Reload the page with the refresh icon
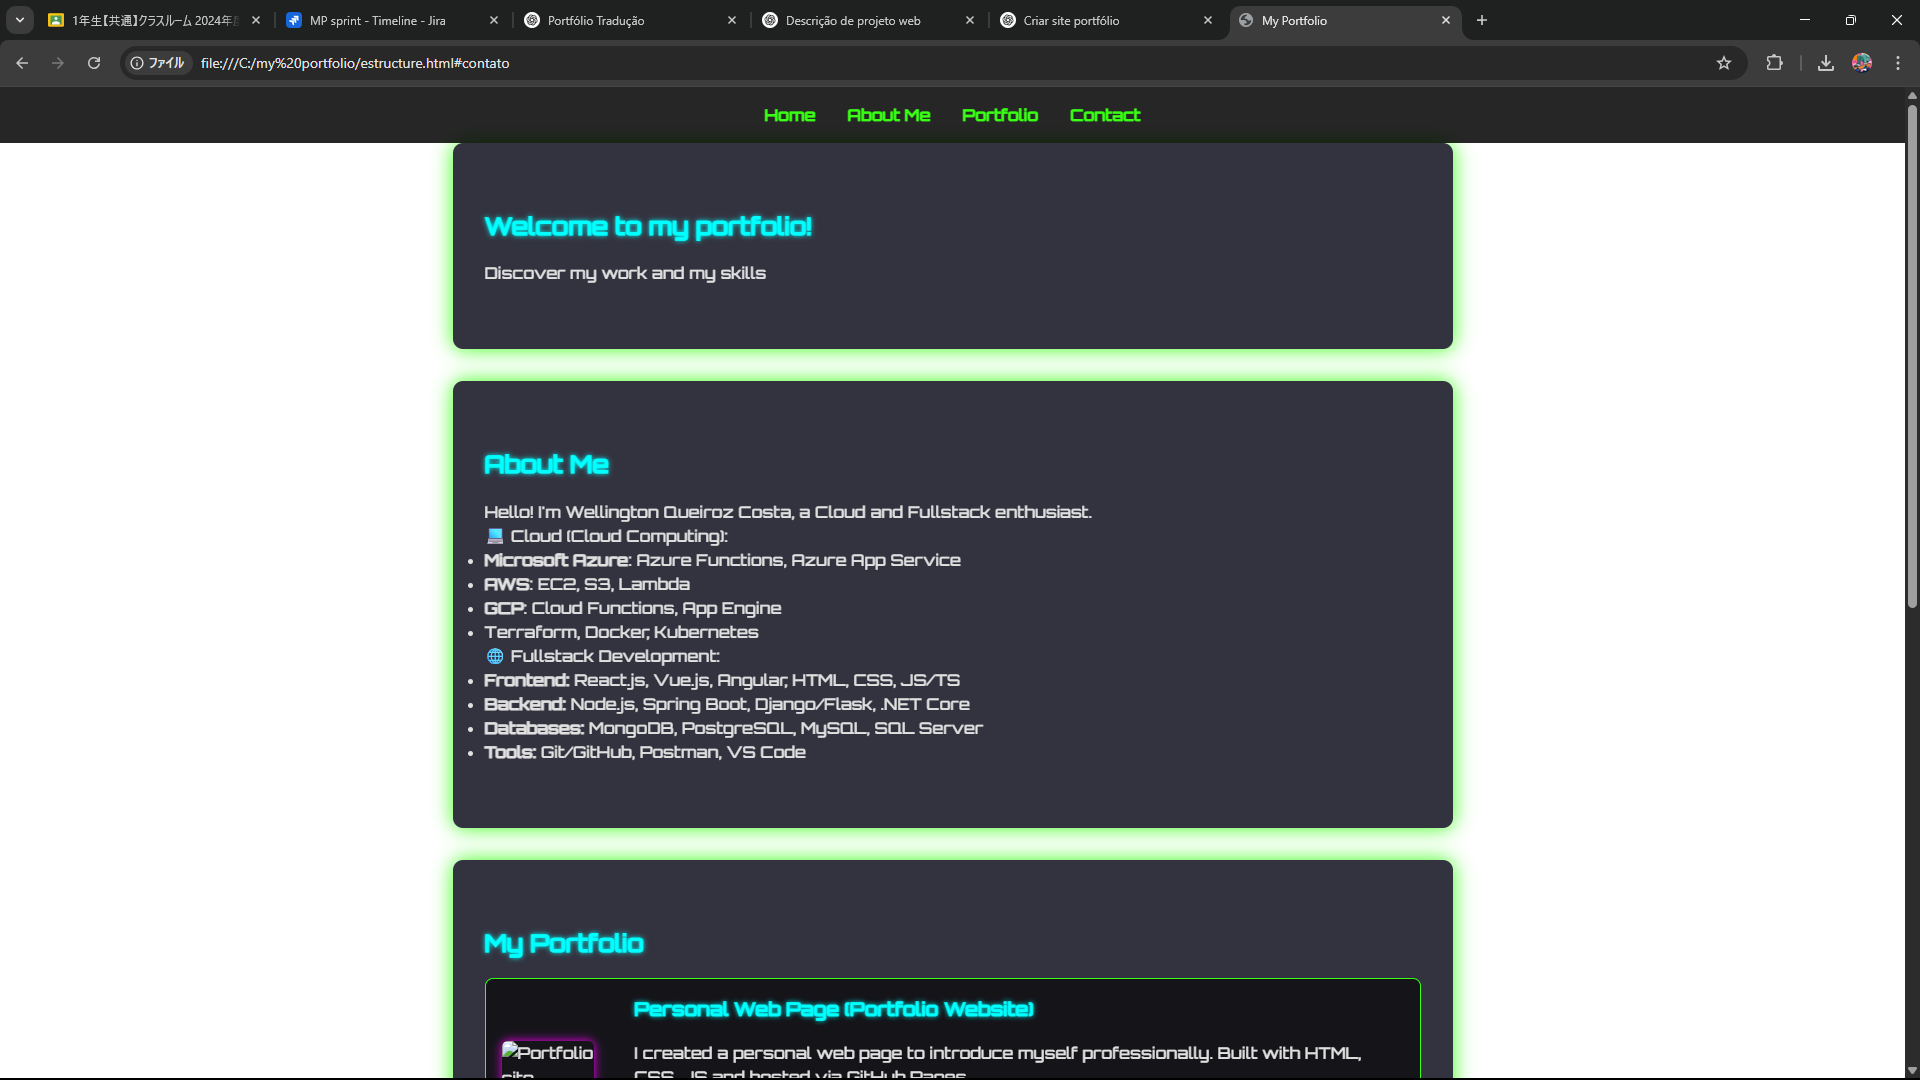Screen dimensions: 1920x1080 click(94, 63)
